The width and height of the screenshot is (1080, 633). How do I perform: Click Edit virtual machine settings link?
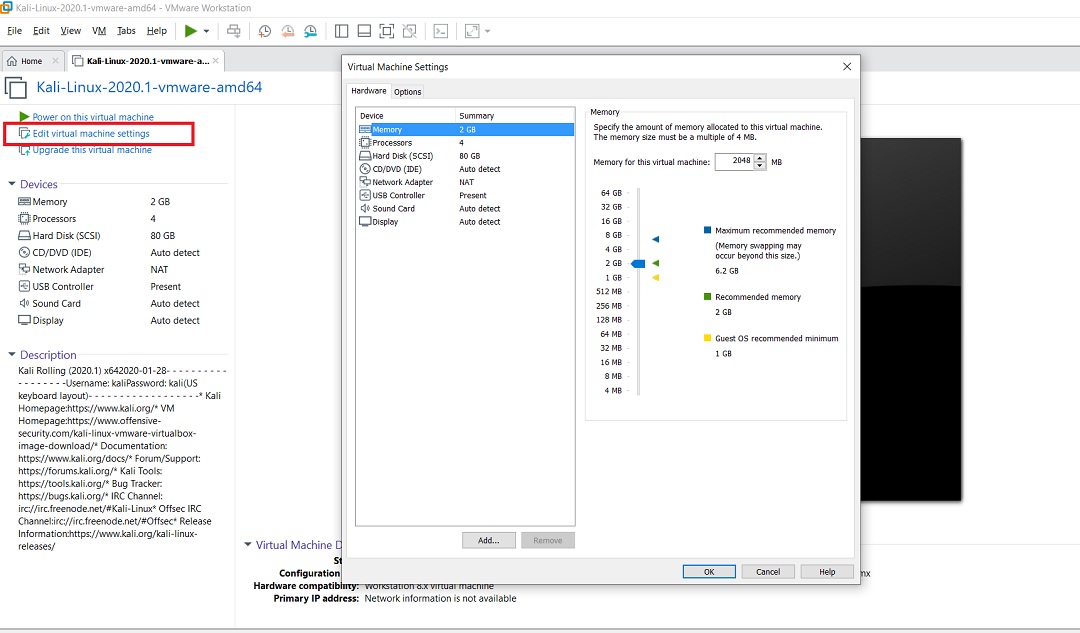pyautogui.click(x=91, y=134)
